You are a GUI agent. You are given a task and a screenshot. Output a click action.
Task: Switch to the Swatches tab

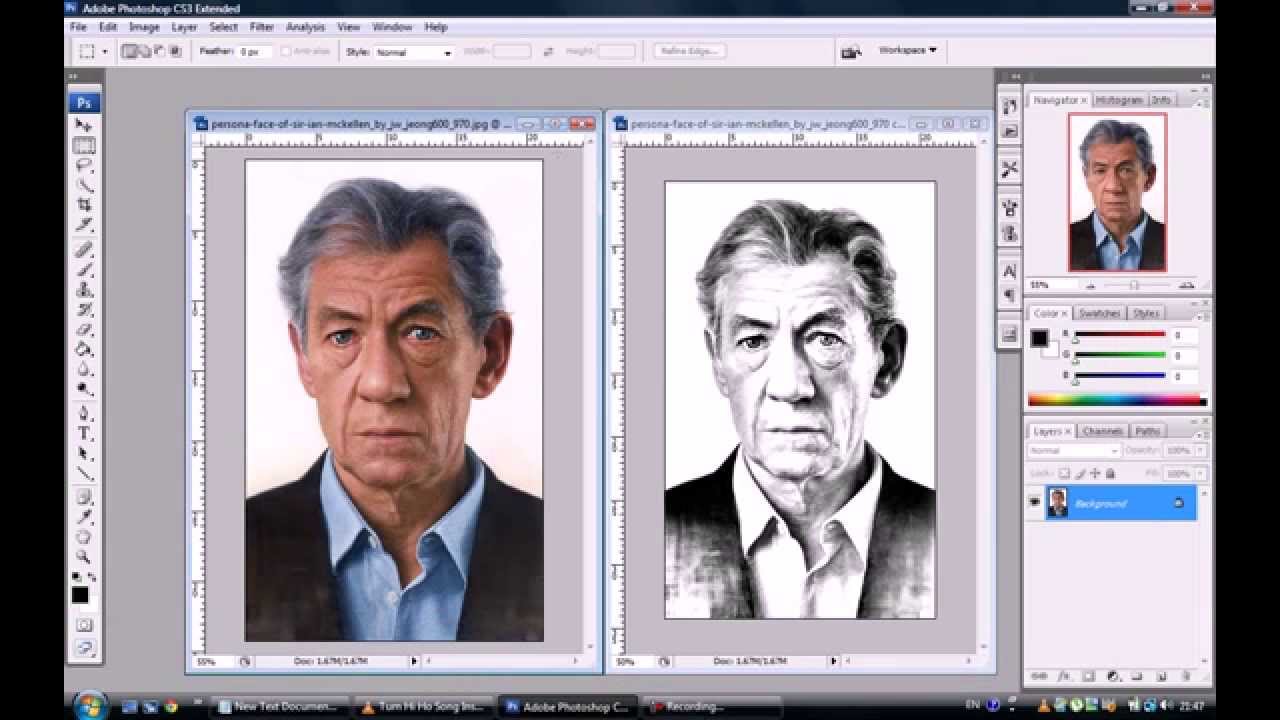tap(1100, 312)
